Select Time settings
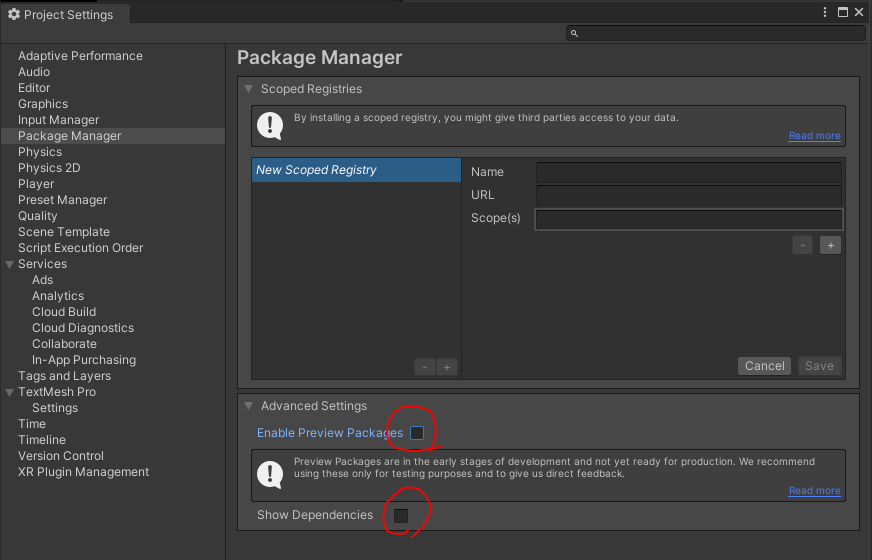 (x=32, y=424)
